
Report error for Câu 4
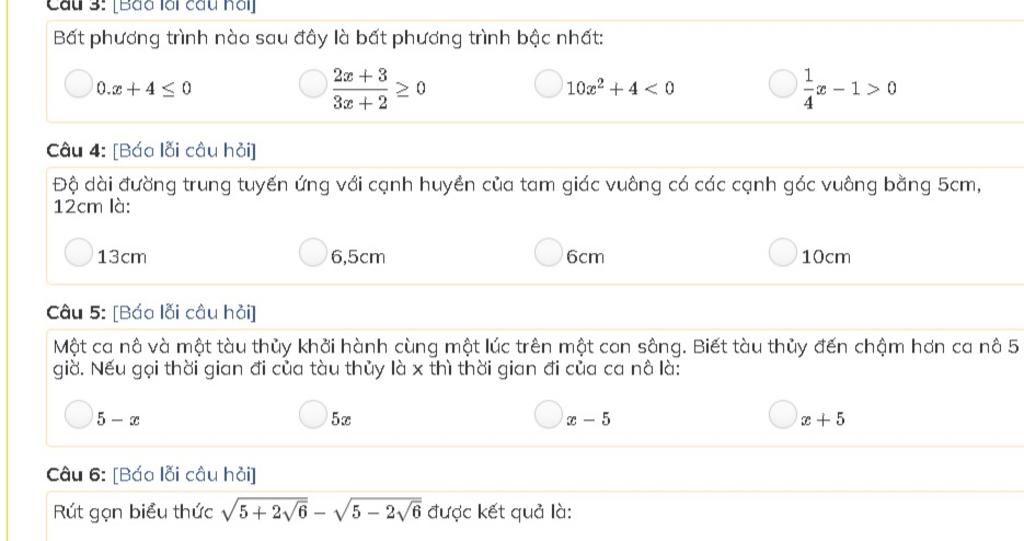tap(184, 151)
